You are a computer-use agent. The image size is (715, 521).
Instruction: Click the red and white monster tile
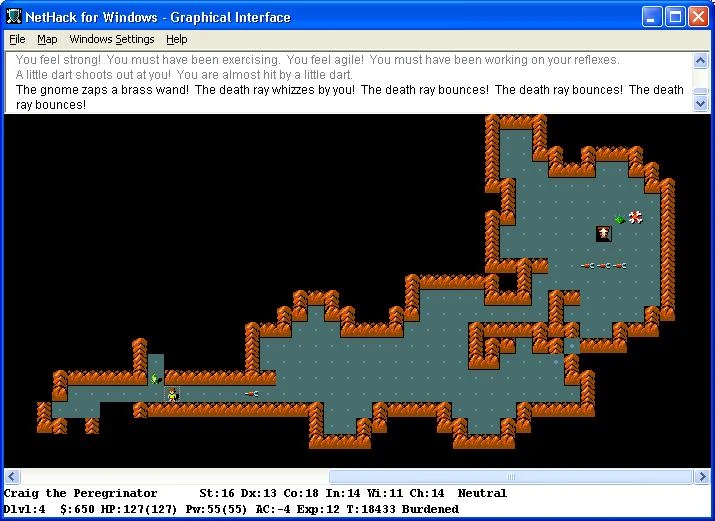[636, 217]
